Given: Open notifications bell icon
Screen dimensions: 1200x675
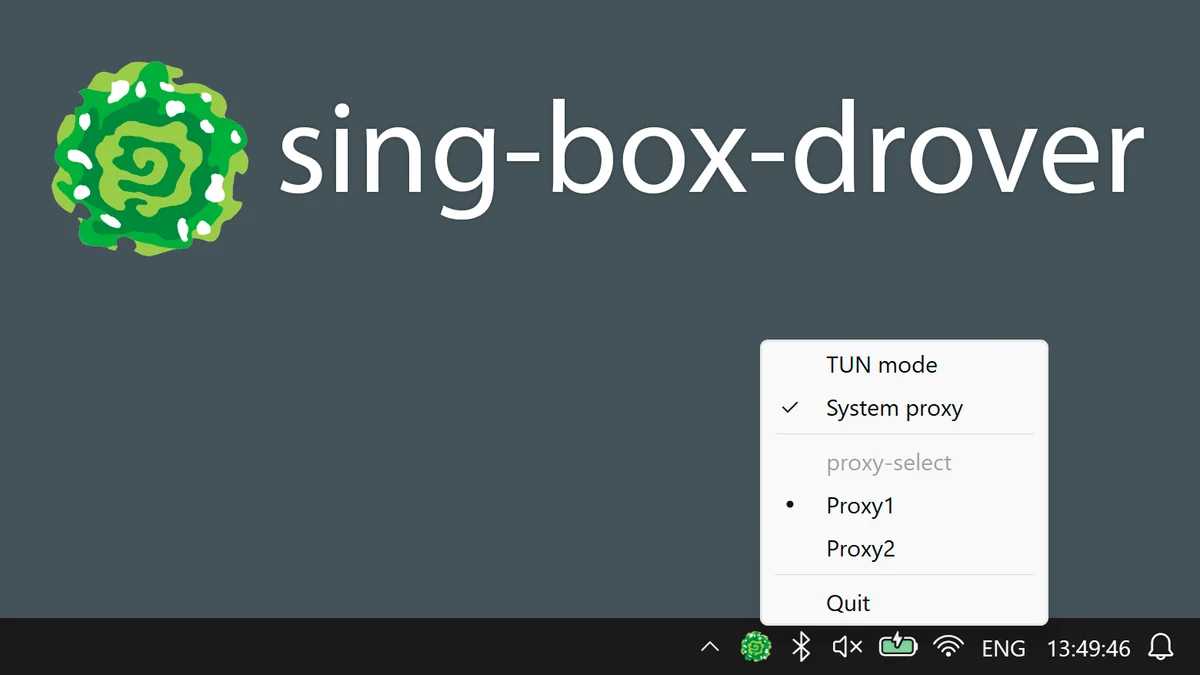Looking at the screenshot, I should 1161,647.
